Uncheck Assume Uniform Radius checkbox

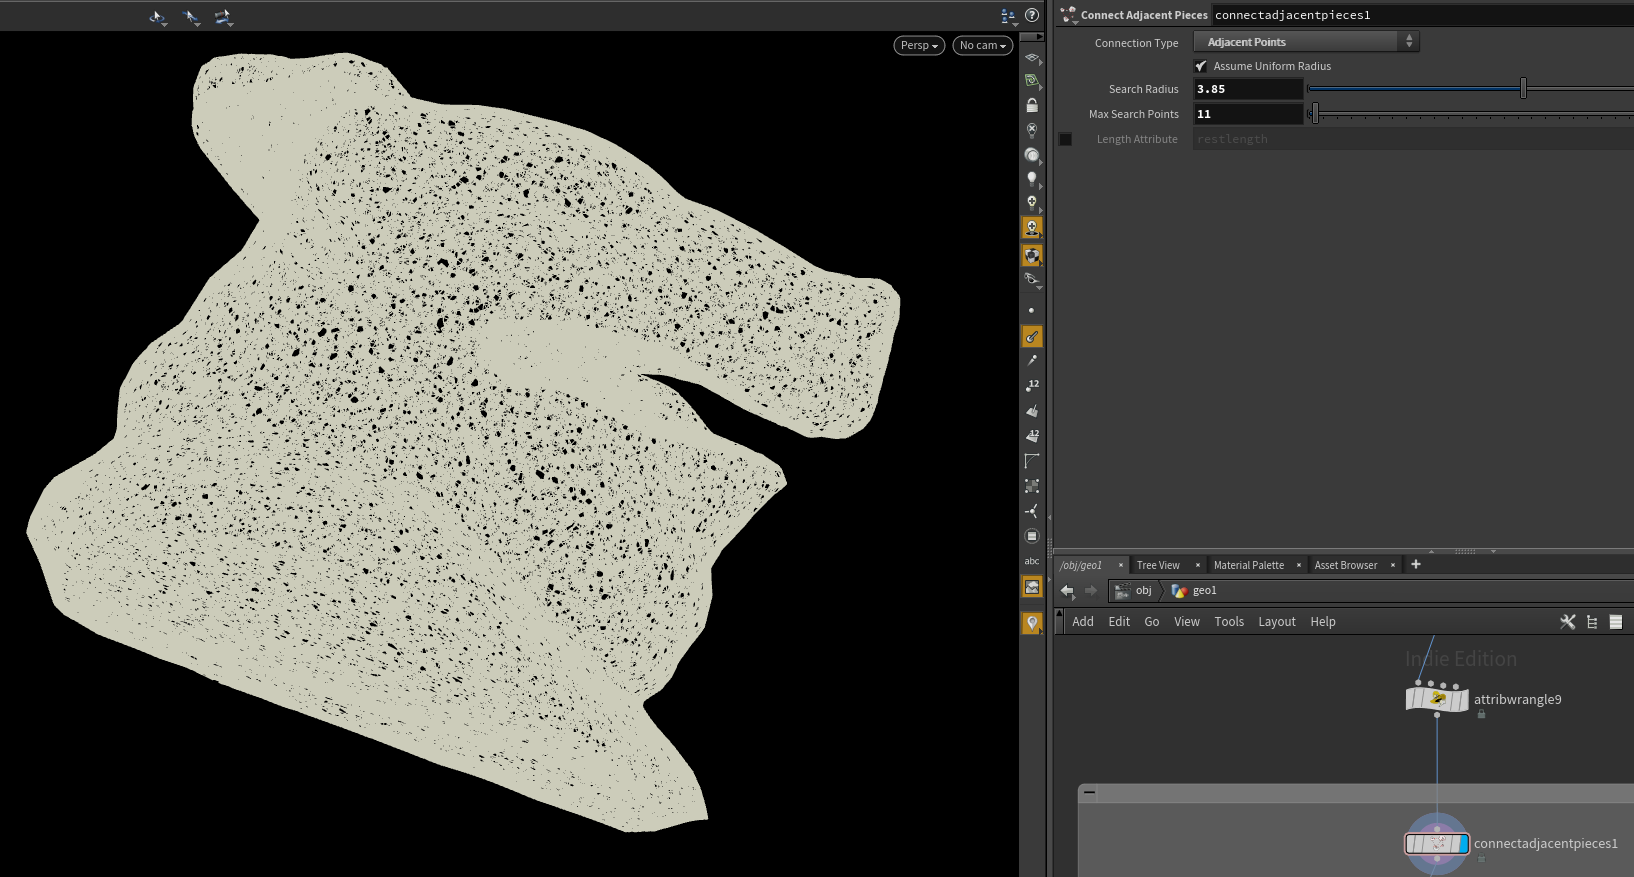point(1201,66)
